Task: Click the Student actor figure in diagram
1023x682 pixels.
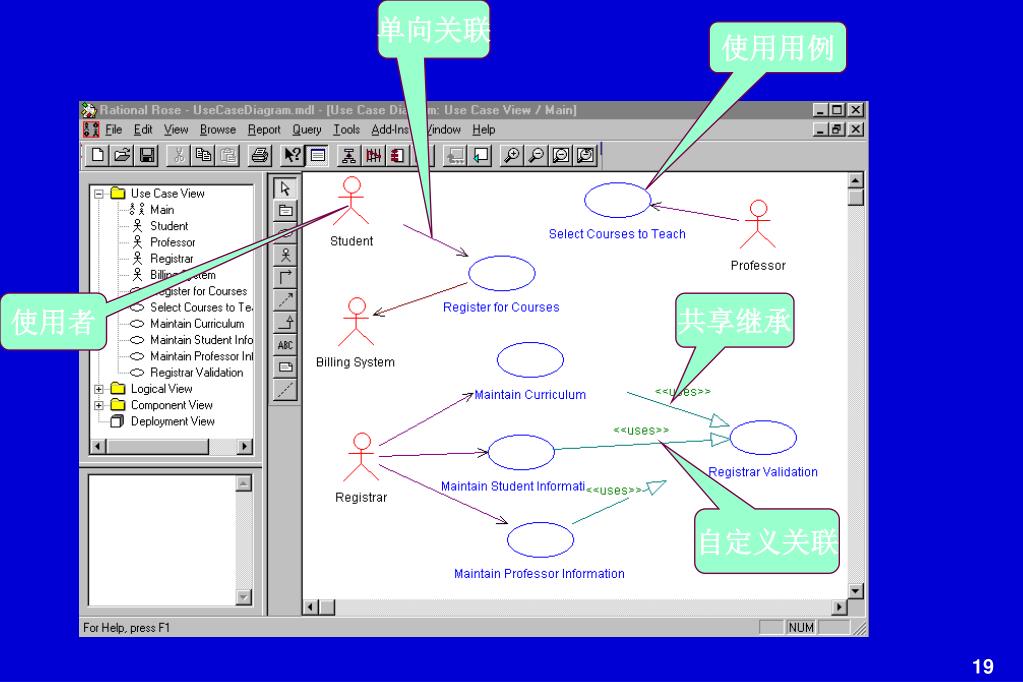Action: point(352,200)
